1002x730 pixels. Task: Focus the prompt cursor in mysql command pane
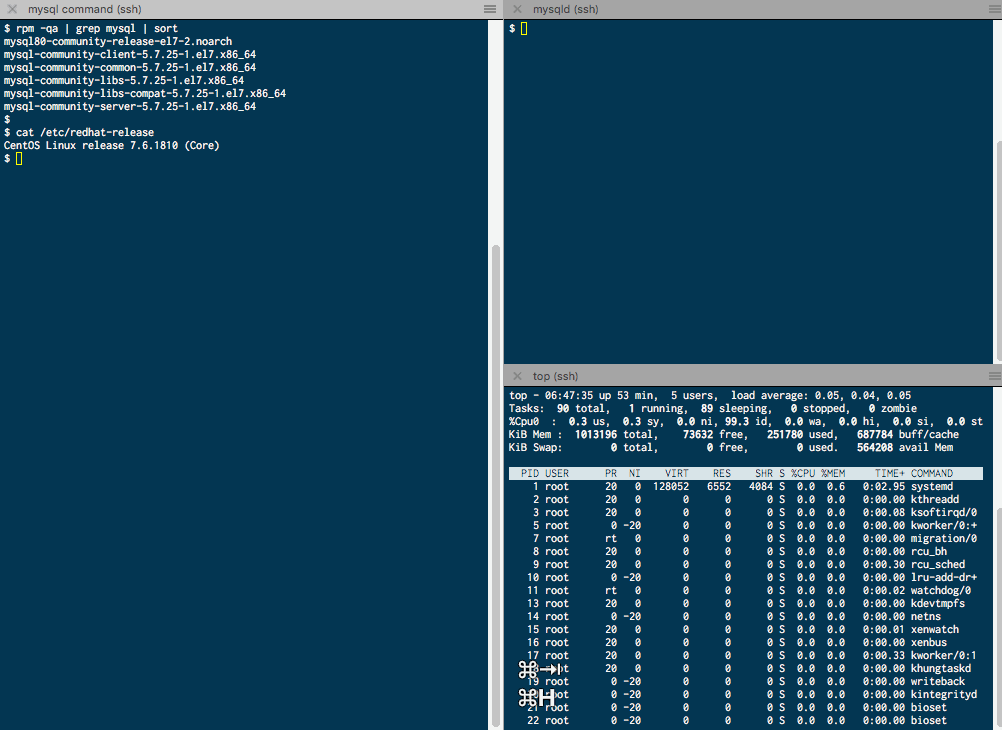click(x=19, y=159)
